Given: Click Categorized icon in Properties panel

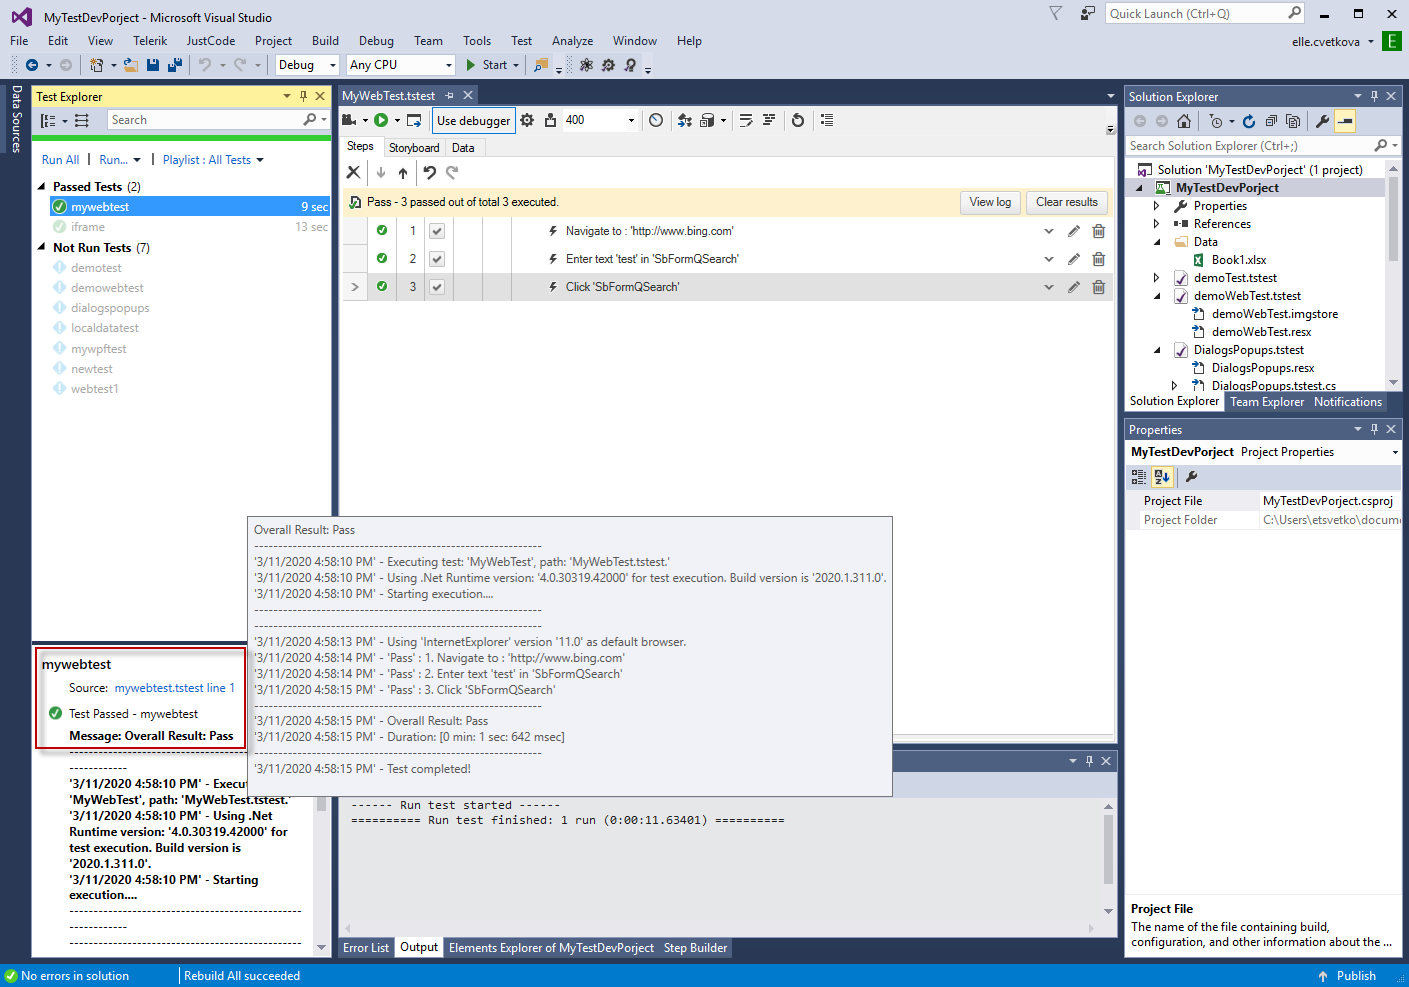Looking at the screenshot, I should (1139, 477).
